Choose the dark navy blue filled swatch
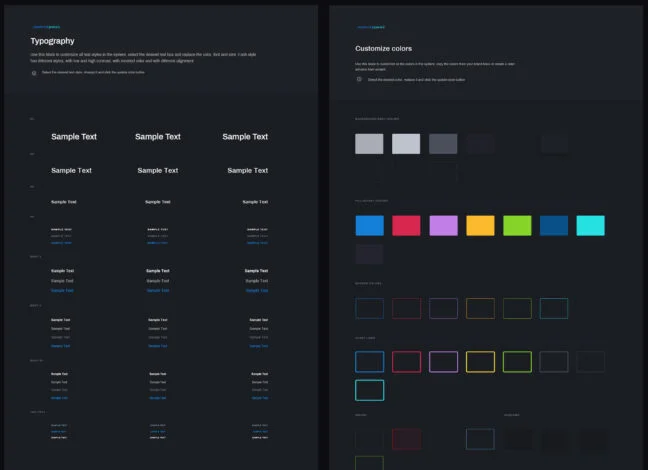The image size is (648, 470). [554, 225]
